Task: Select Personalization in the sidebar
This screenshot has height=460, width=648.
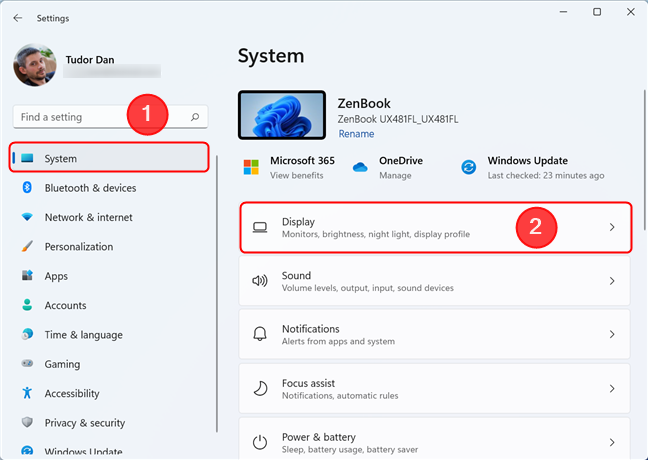Action: click(x=109, y=246)
